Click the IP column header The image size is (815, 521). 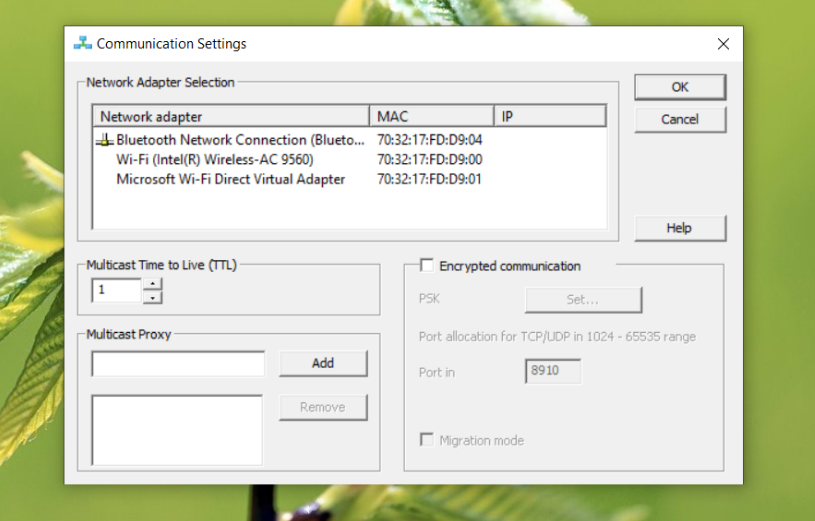[x=550, y=116]
